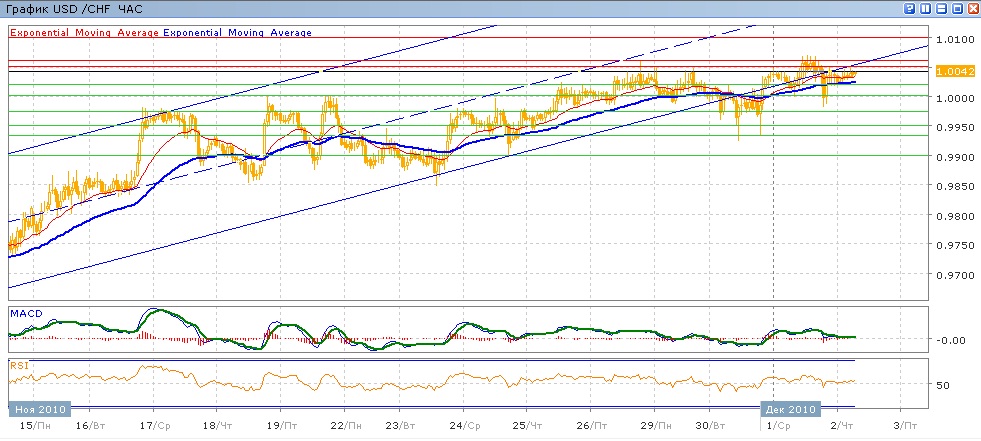Select the RSI indicator label
Screen dimensions: 981x441
pos(19,365)
